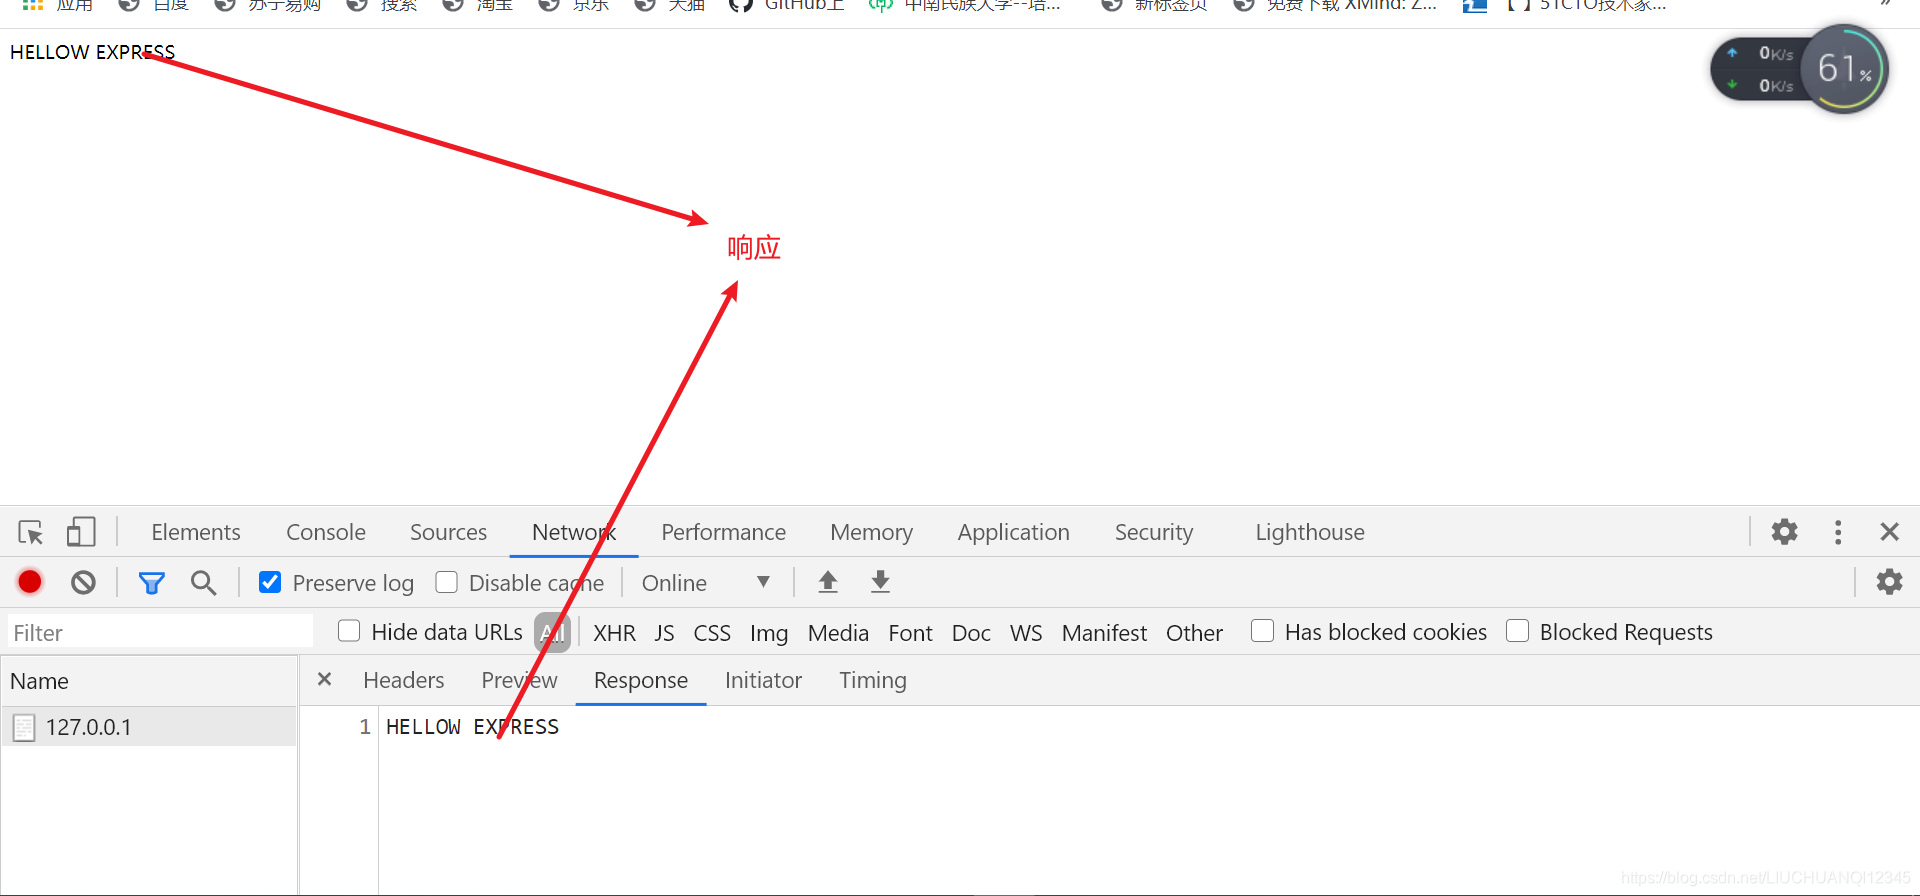Screen dimensions: 1920x896
Task: Check Has blocked cookies
Action: pyautogui.click(x=1263, y=631)
